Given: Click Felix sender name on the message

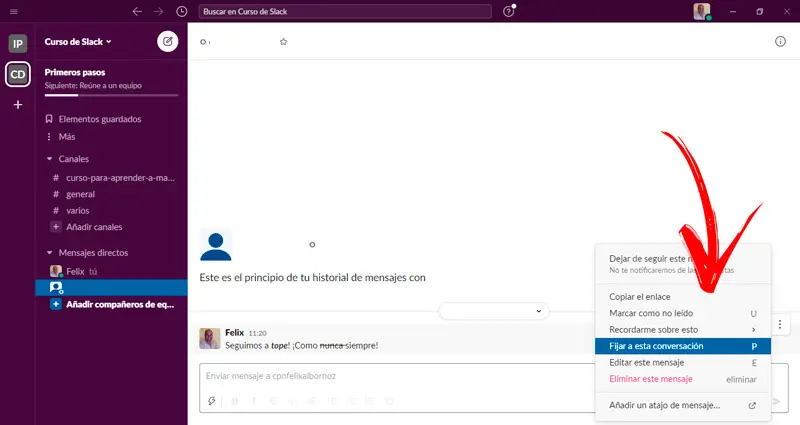Looking at the screenshot, I should (x=235, y=333).
